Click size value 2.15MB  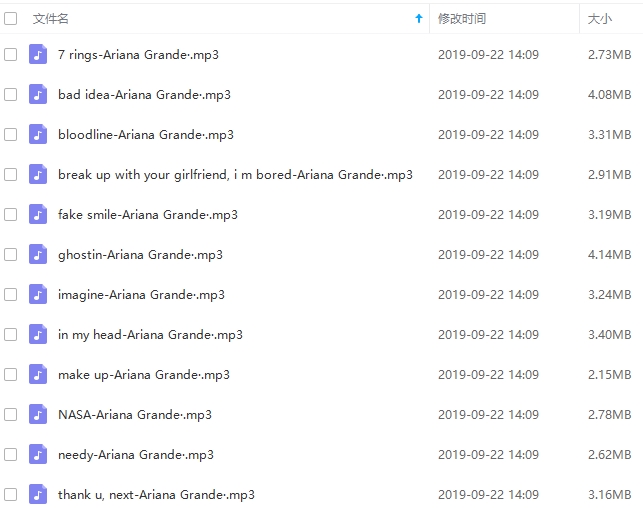(609, 374)
